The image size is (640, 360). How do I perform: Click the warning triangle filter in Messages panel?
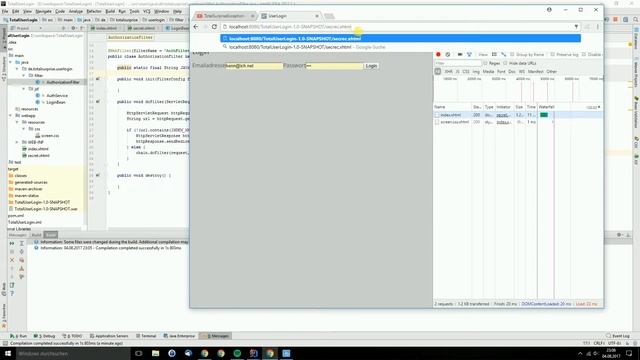22,269
